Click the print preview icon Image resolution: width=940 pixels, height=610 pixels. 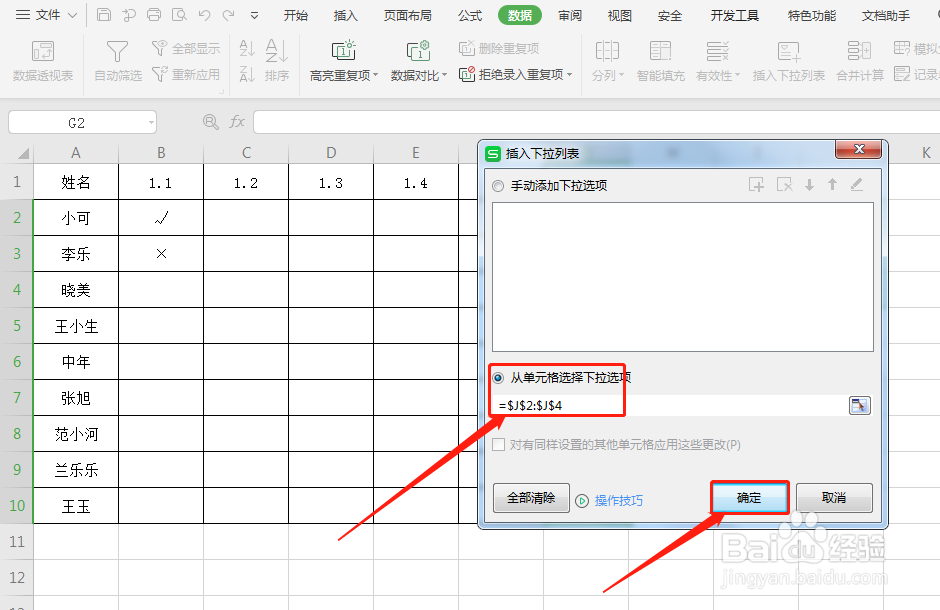[179, 15]
